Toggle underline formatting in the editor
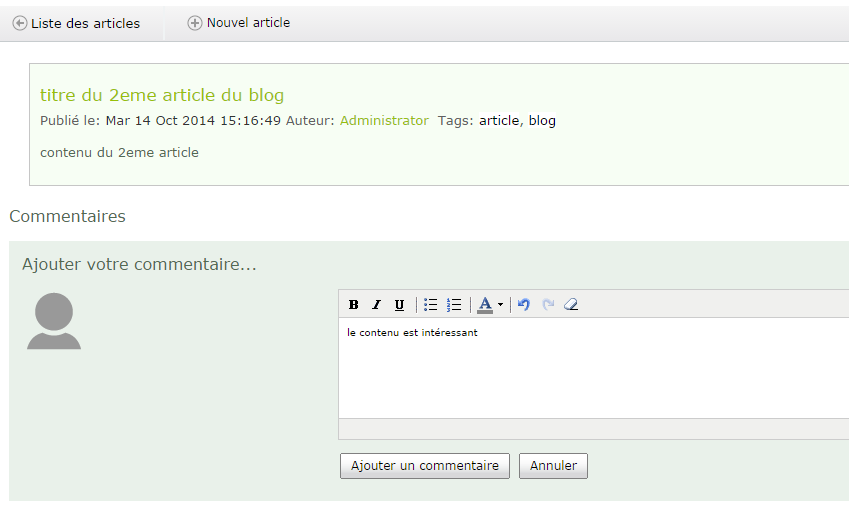This screenshot has height=510, width=849. click(x=400, y=305)
